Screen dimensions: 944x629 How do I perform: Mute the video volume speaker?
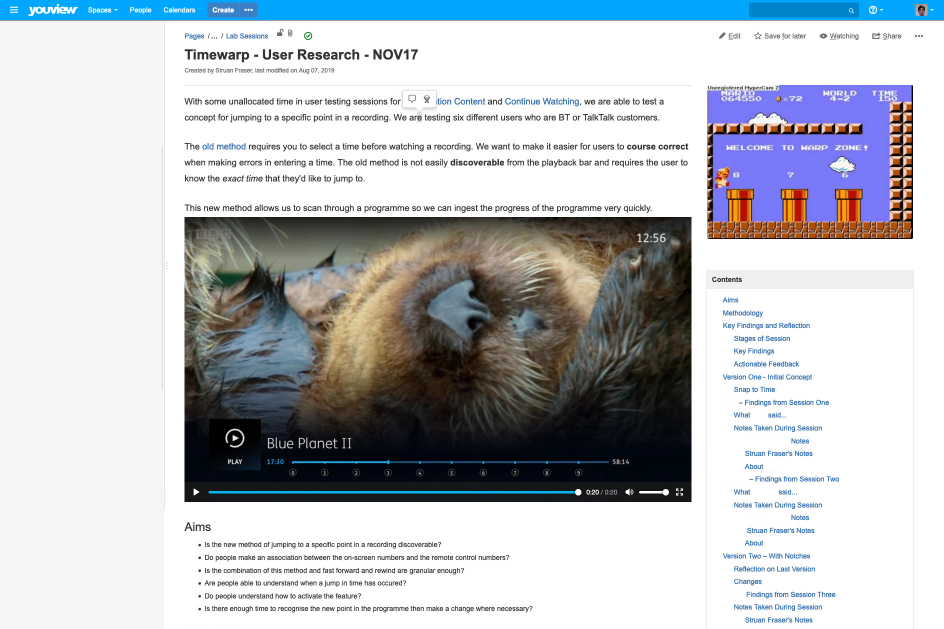(x=629, y=492)
